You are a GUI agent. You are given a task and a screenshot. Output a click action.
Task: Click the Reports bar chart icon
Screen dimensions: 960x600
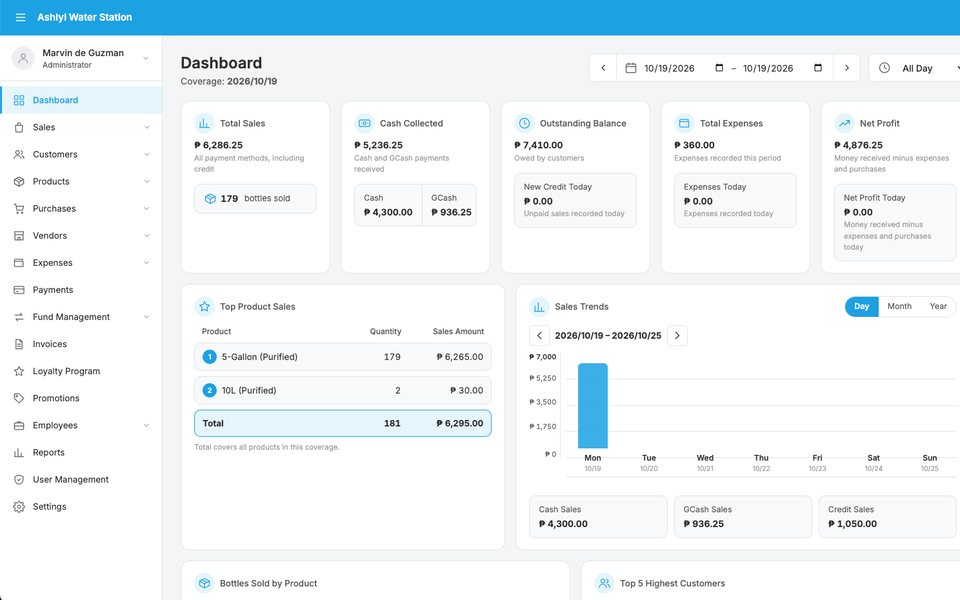[19, 452]
